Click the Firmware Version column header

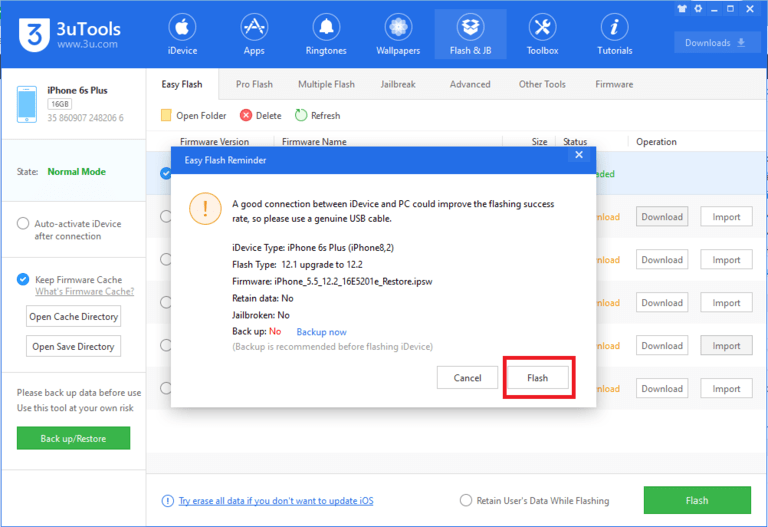coord(214,142)
